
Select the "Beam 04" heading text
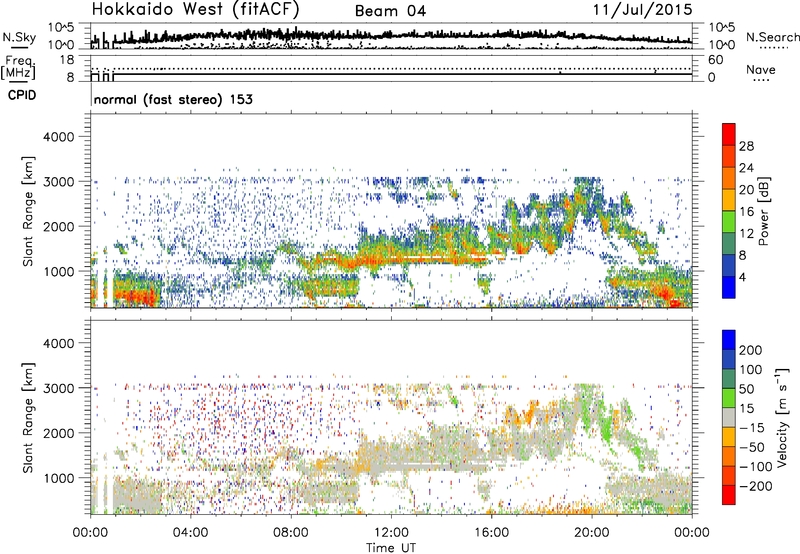point(390,11)
